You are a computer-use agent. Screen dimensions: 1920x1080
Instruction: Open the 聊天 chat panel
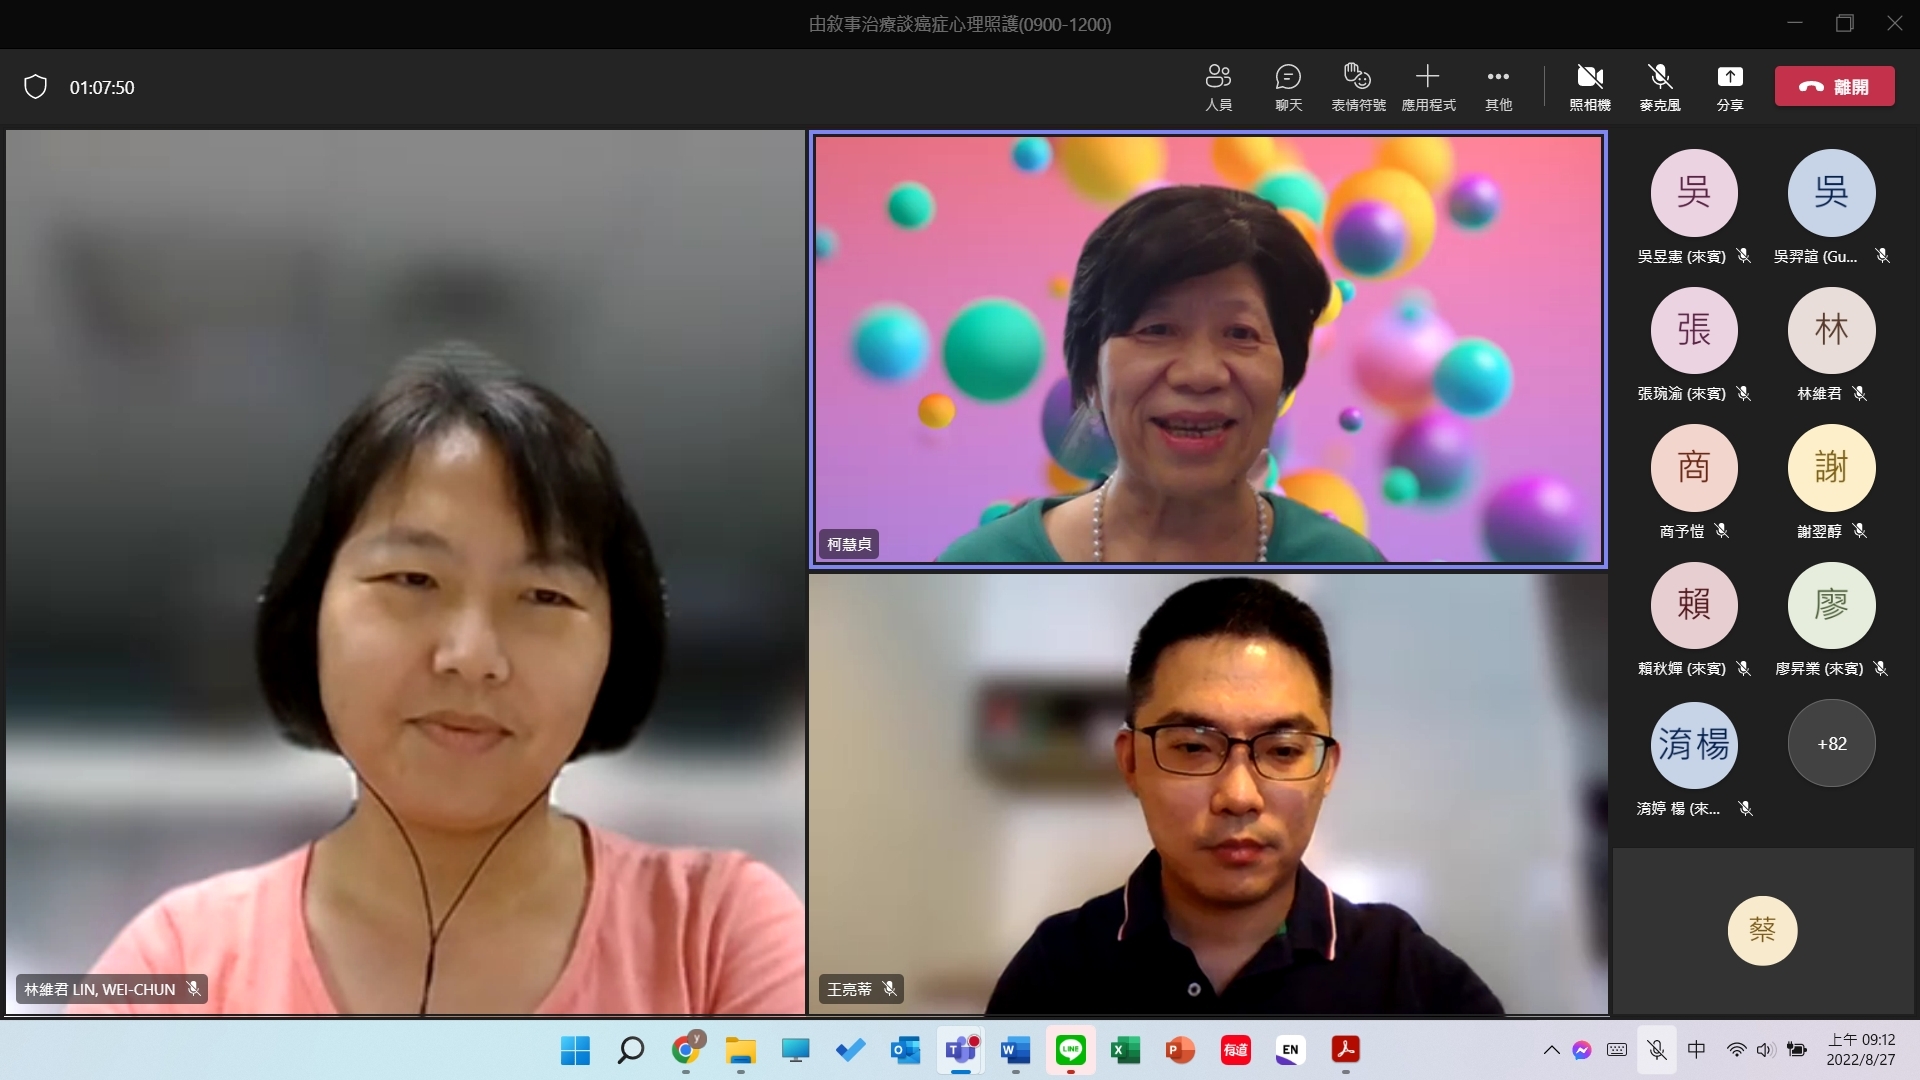point(1288,87)
